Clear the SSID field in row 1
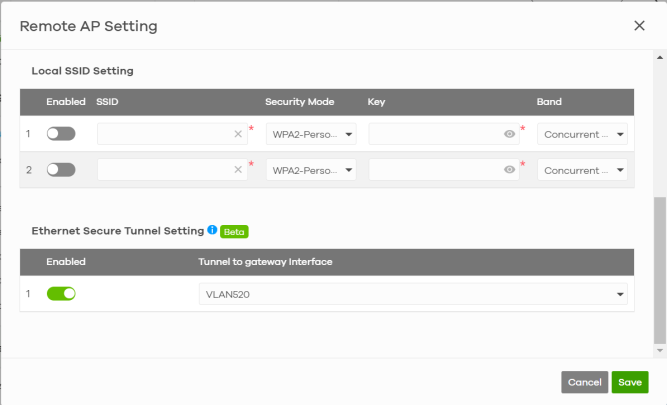This screenshot has width=667, height=405. (238, 134)
